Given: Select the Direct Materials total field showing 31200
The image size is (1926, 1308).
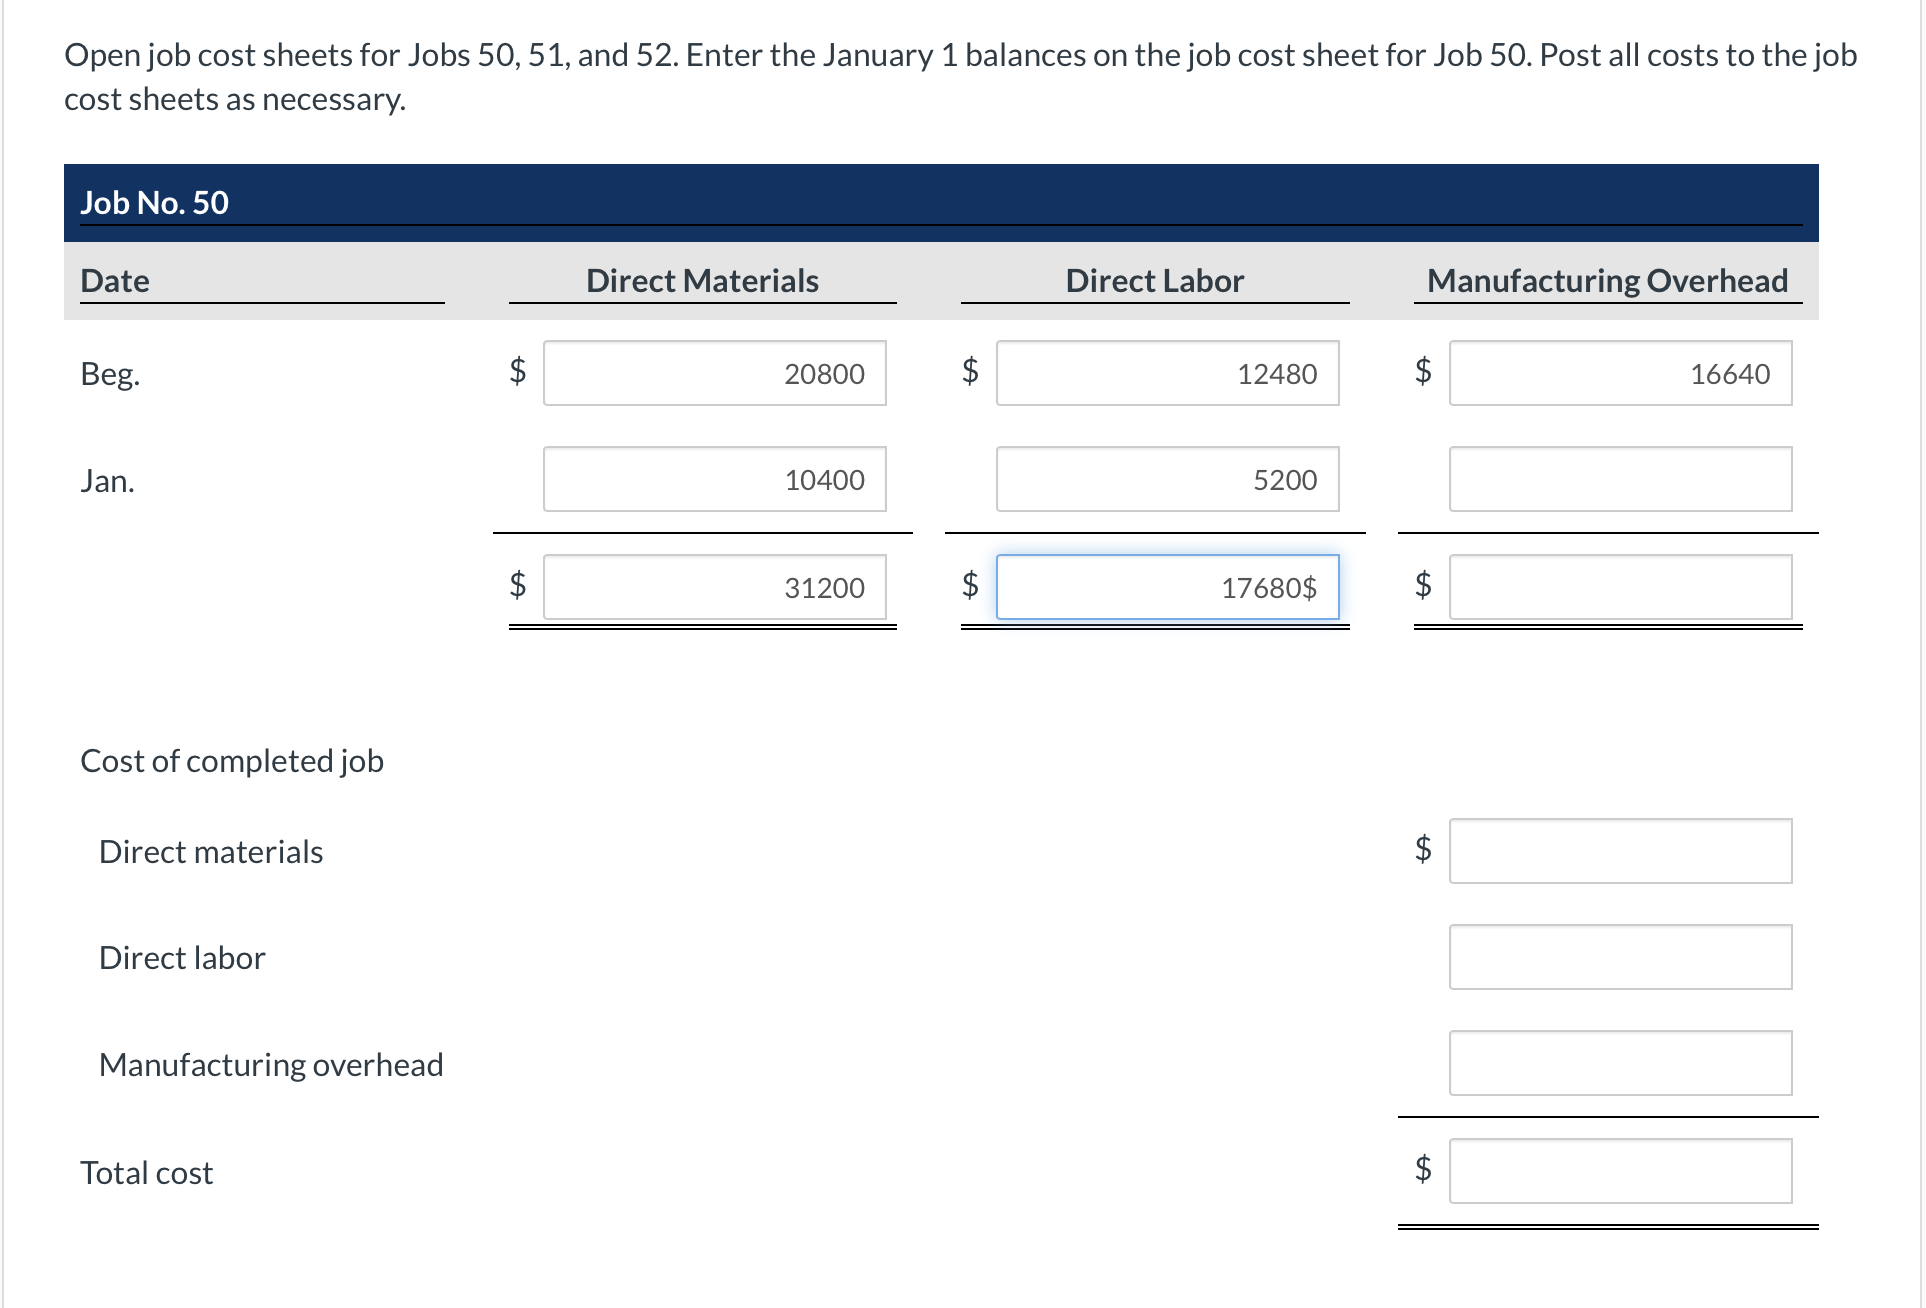Looking at the screenshot, I should coord(714,588).
